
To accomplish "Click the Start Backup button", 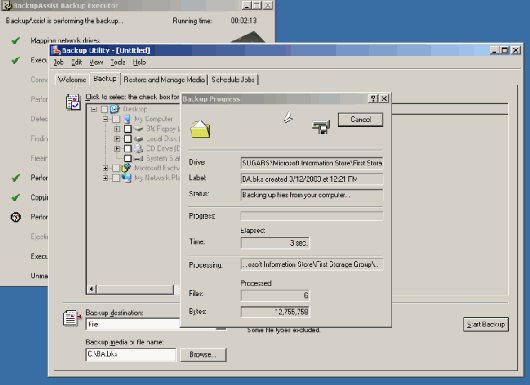I will coord(486,324).
